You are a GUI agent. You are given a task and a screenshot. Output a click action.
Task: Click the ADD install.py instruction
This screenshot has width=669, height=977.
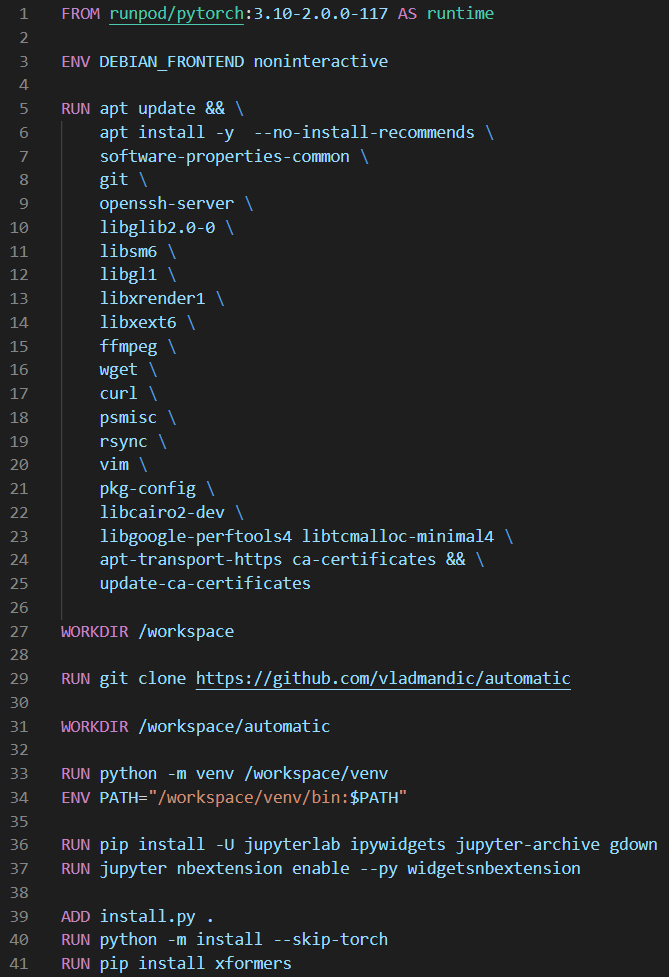138,917
